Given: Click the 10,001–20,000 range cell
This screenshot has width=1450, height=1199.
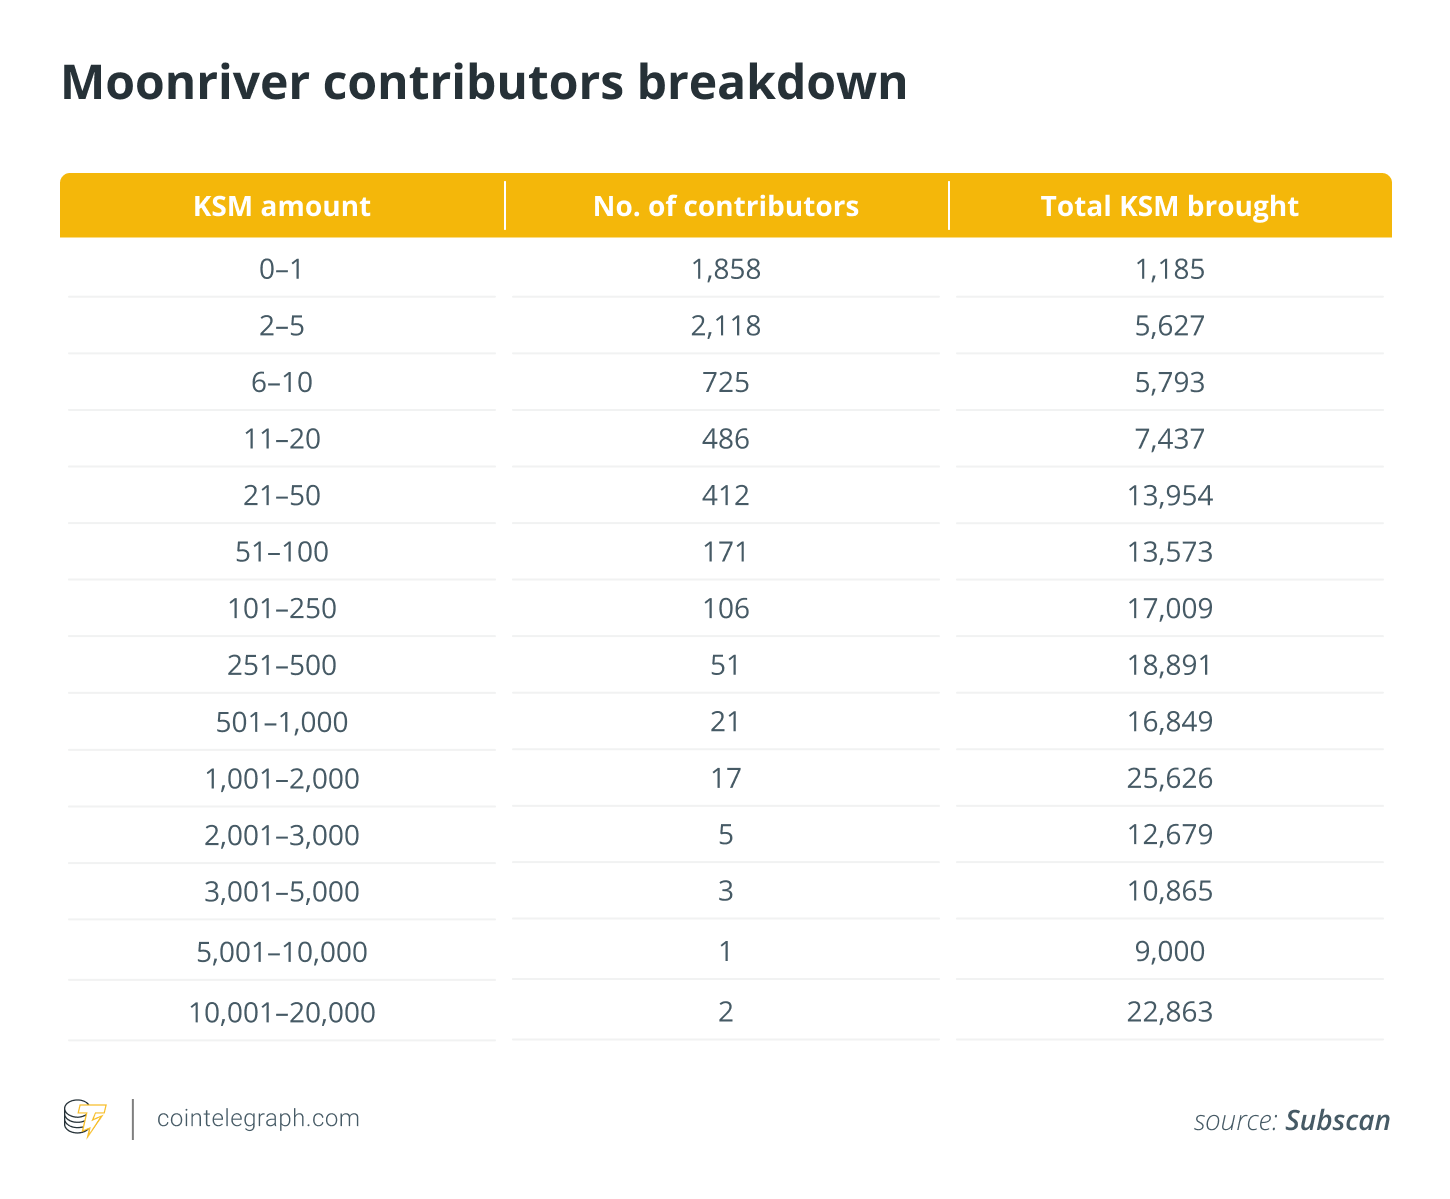Looking at the screenshot, I should click(282, 1012).
